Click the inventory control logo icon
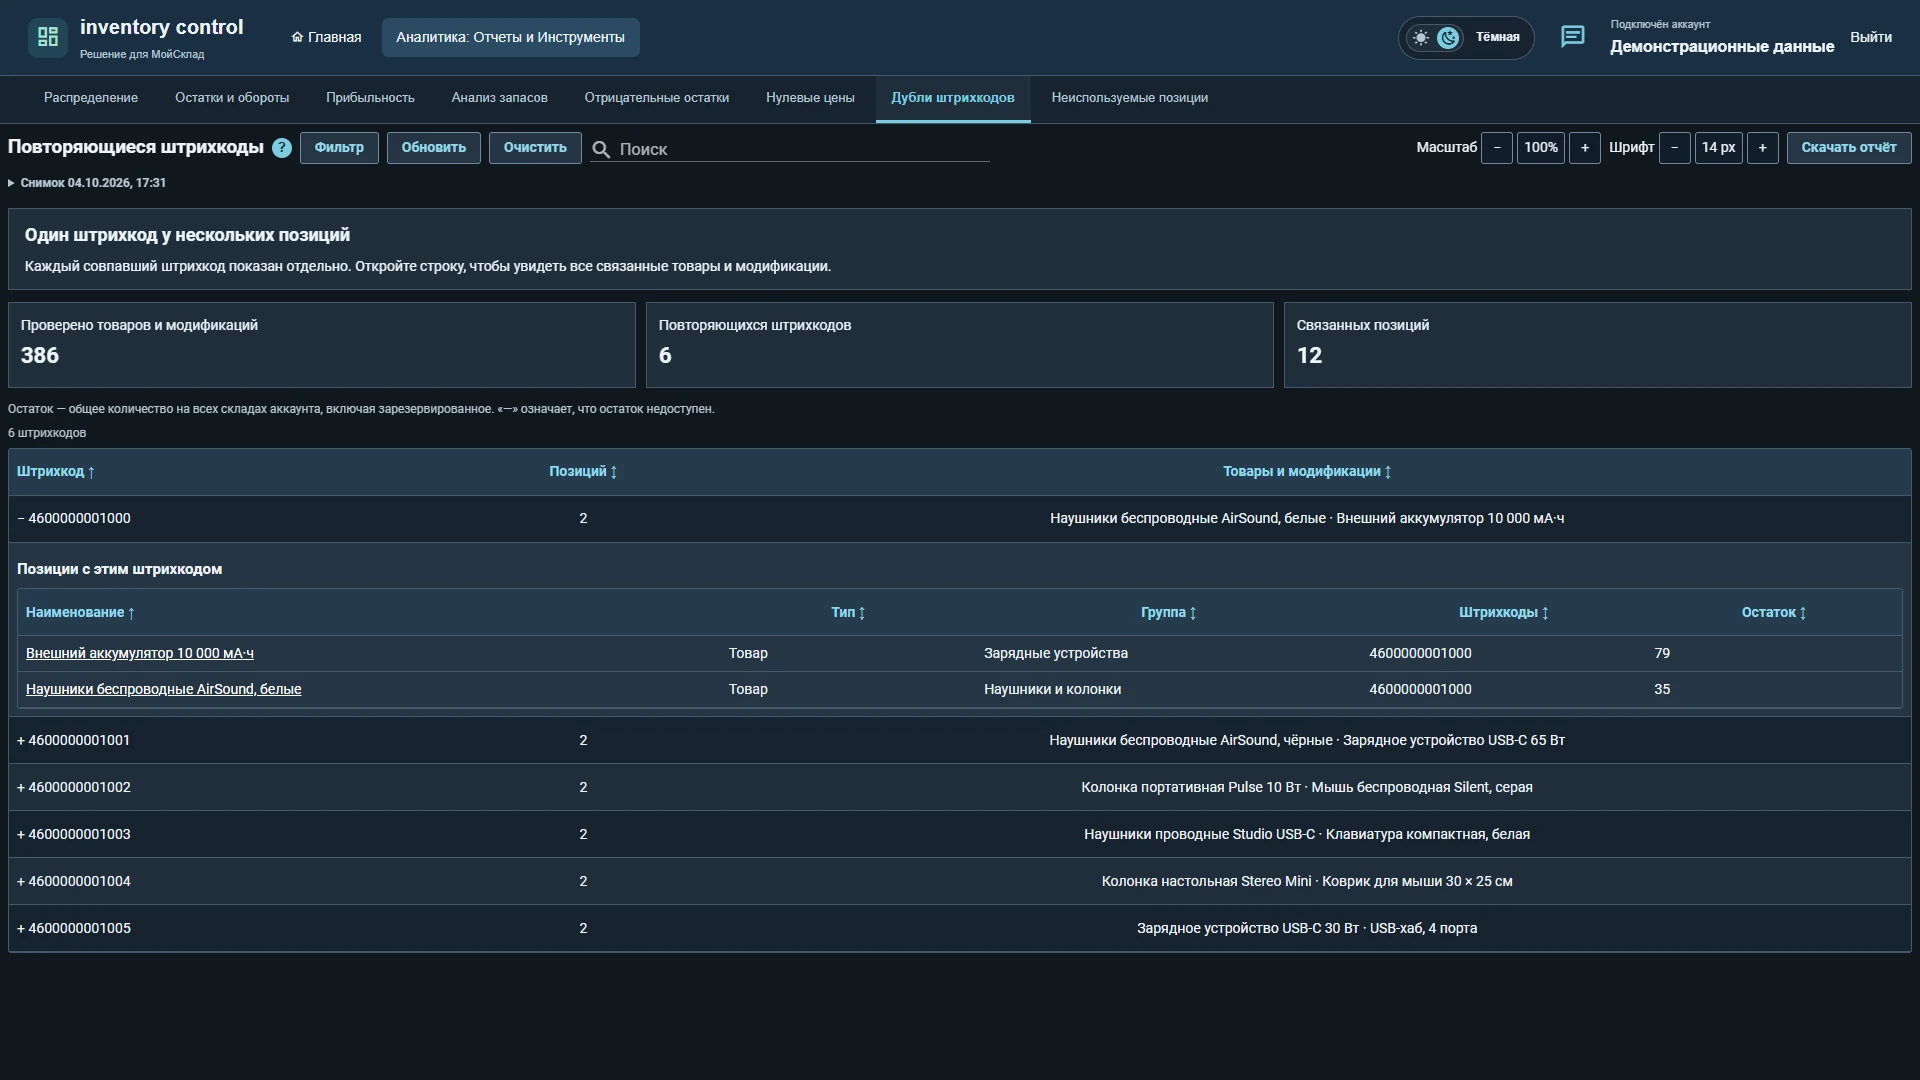 pos(47,37)
